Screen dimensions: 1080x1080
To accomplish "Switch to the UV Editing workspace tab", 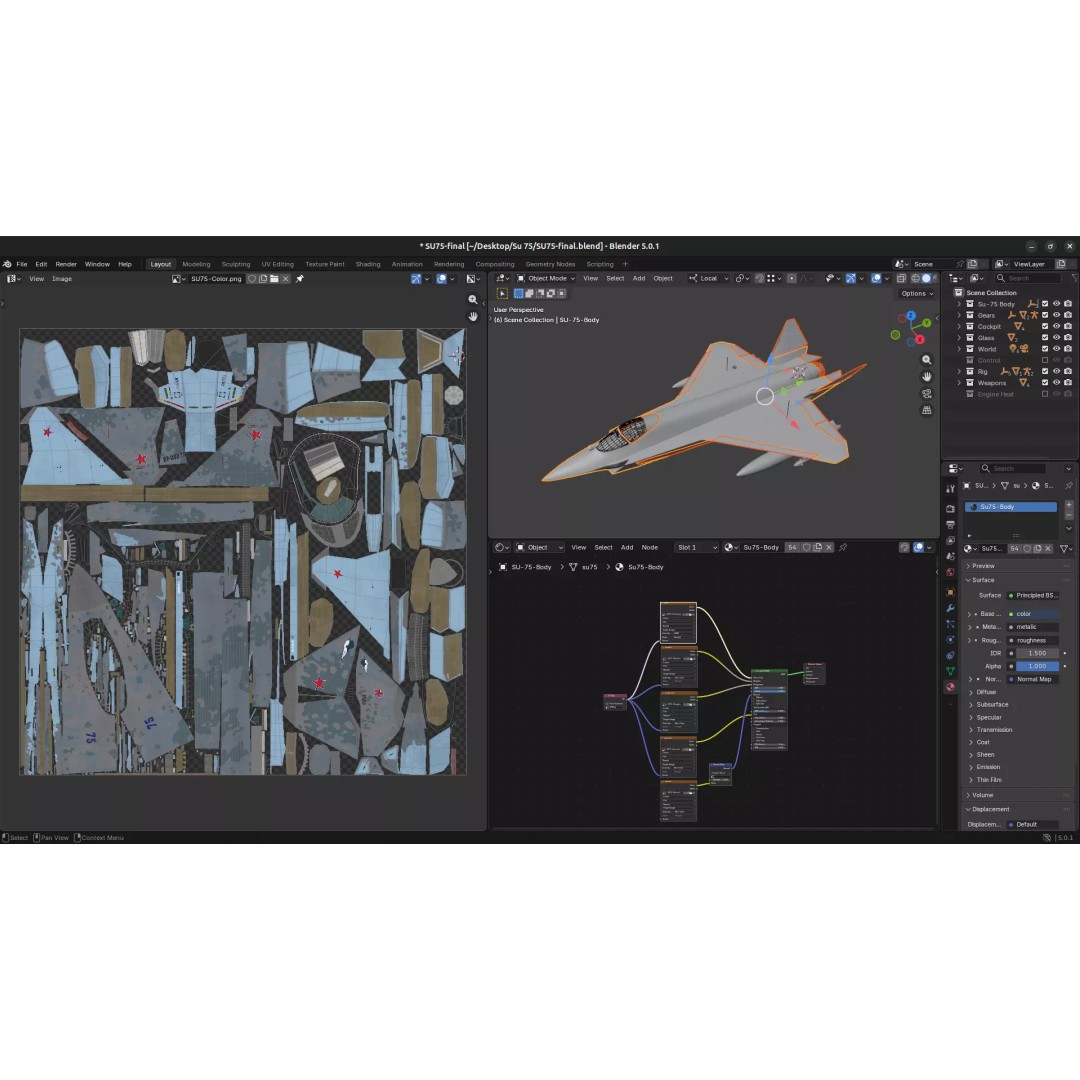I will pos(278,264).
